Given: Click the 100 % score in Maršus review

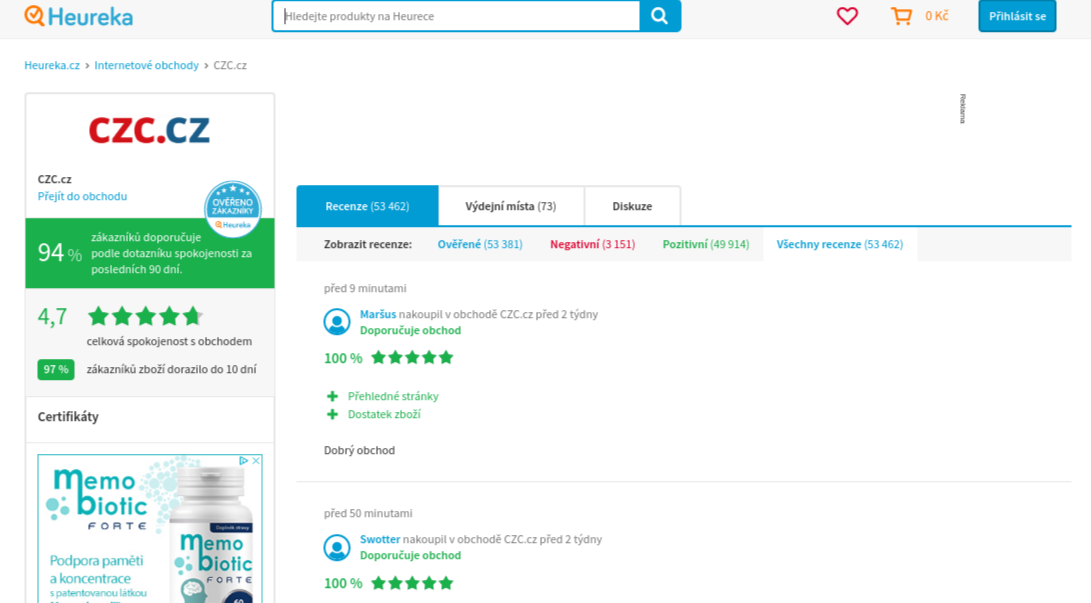Looking at the screenshot, I should 343,358.
